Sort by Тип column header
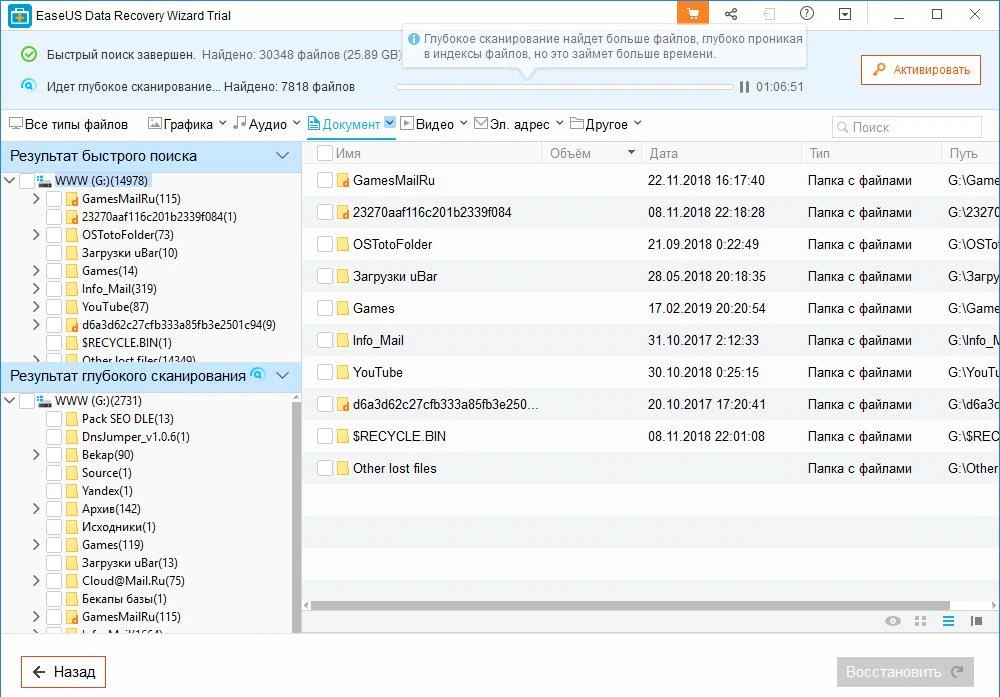Viewport: 1000px width, 697px height. click(x=820, y=154)
